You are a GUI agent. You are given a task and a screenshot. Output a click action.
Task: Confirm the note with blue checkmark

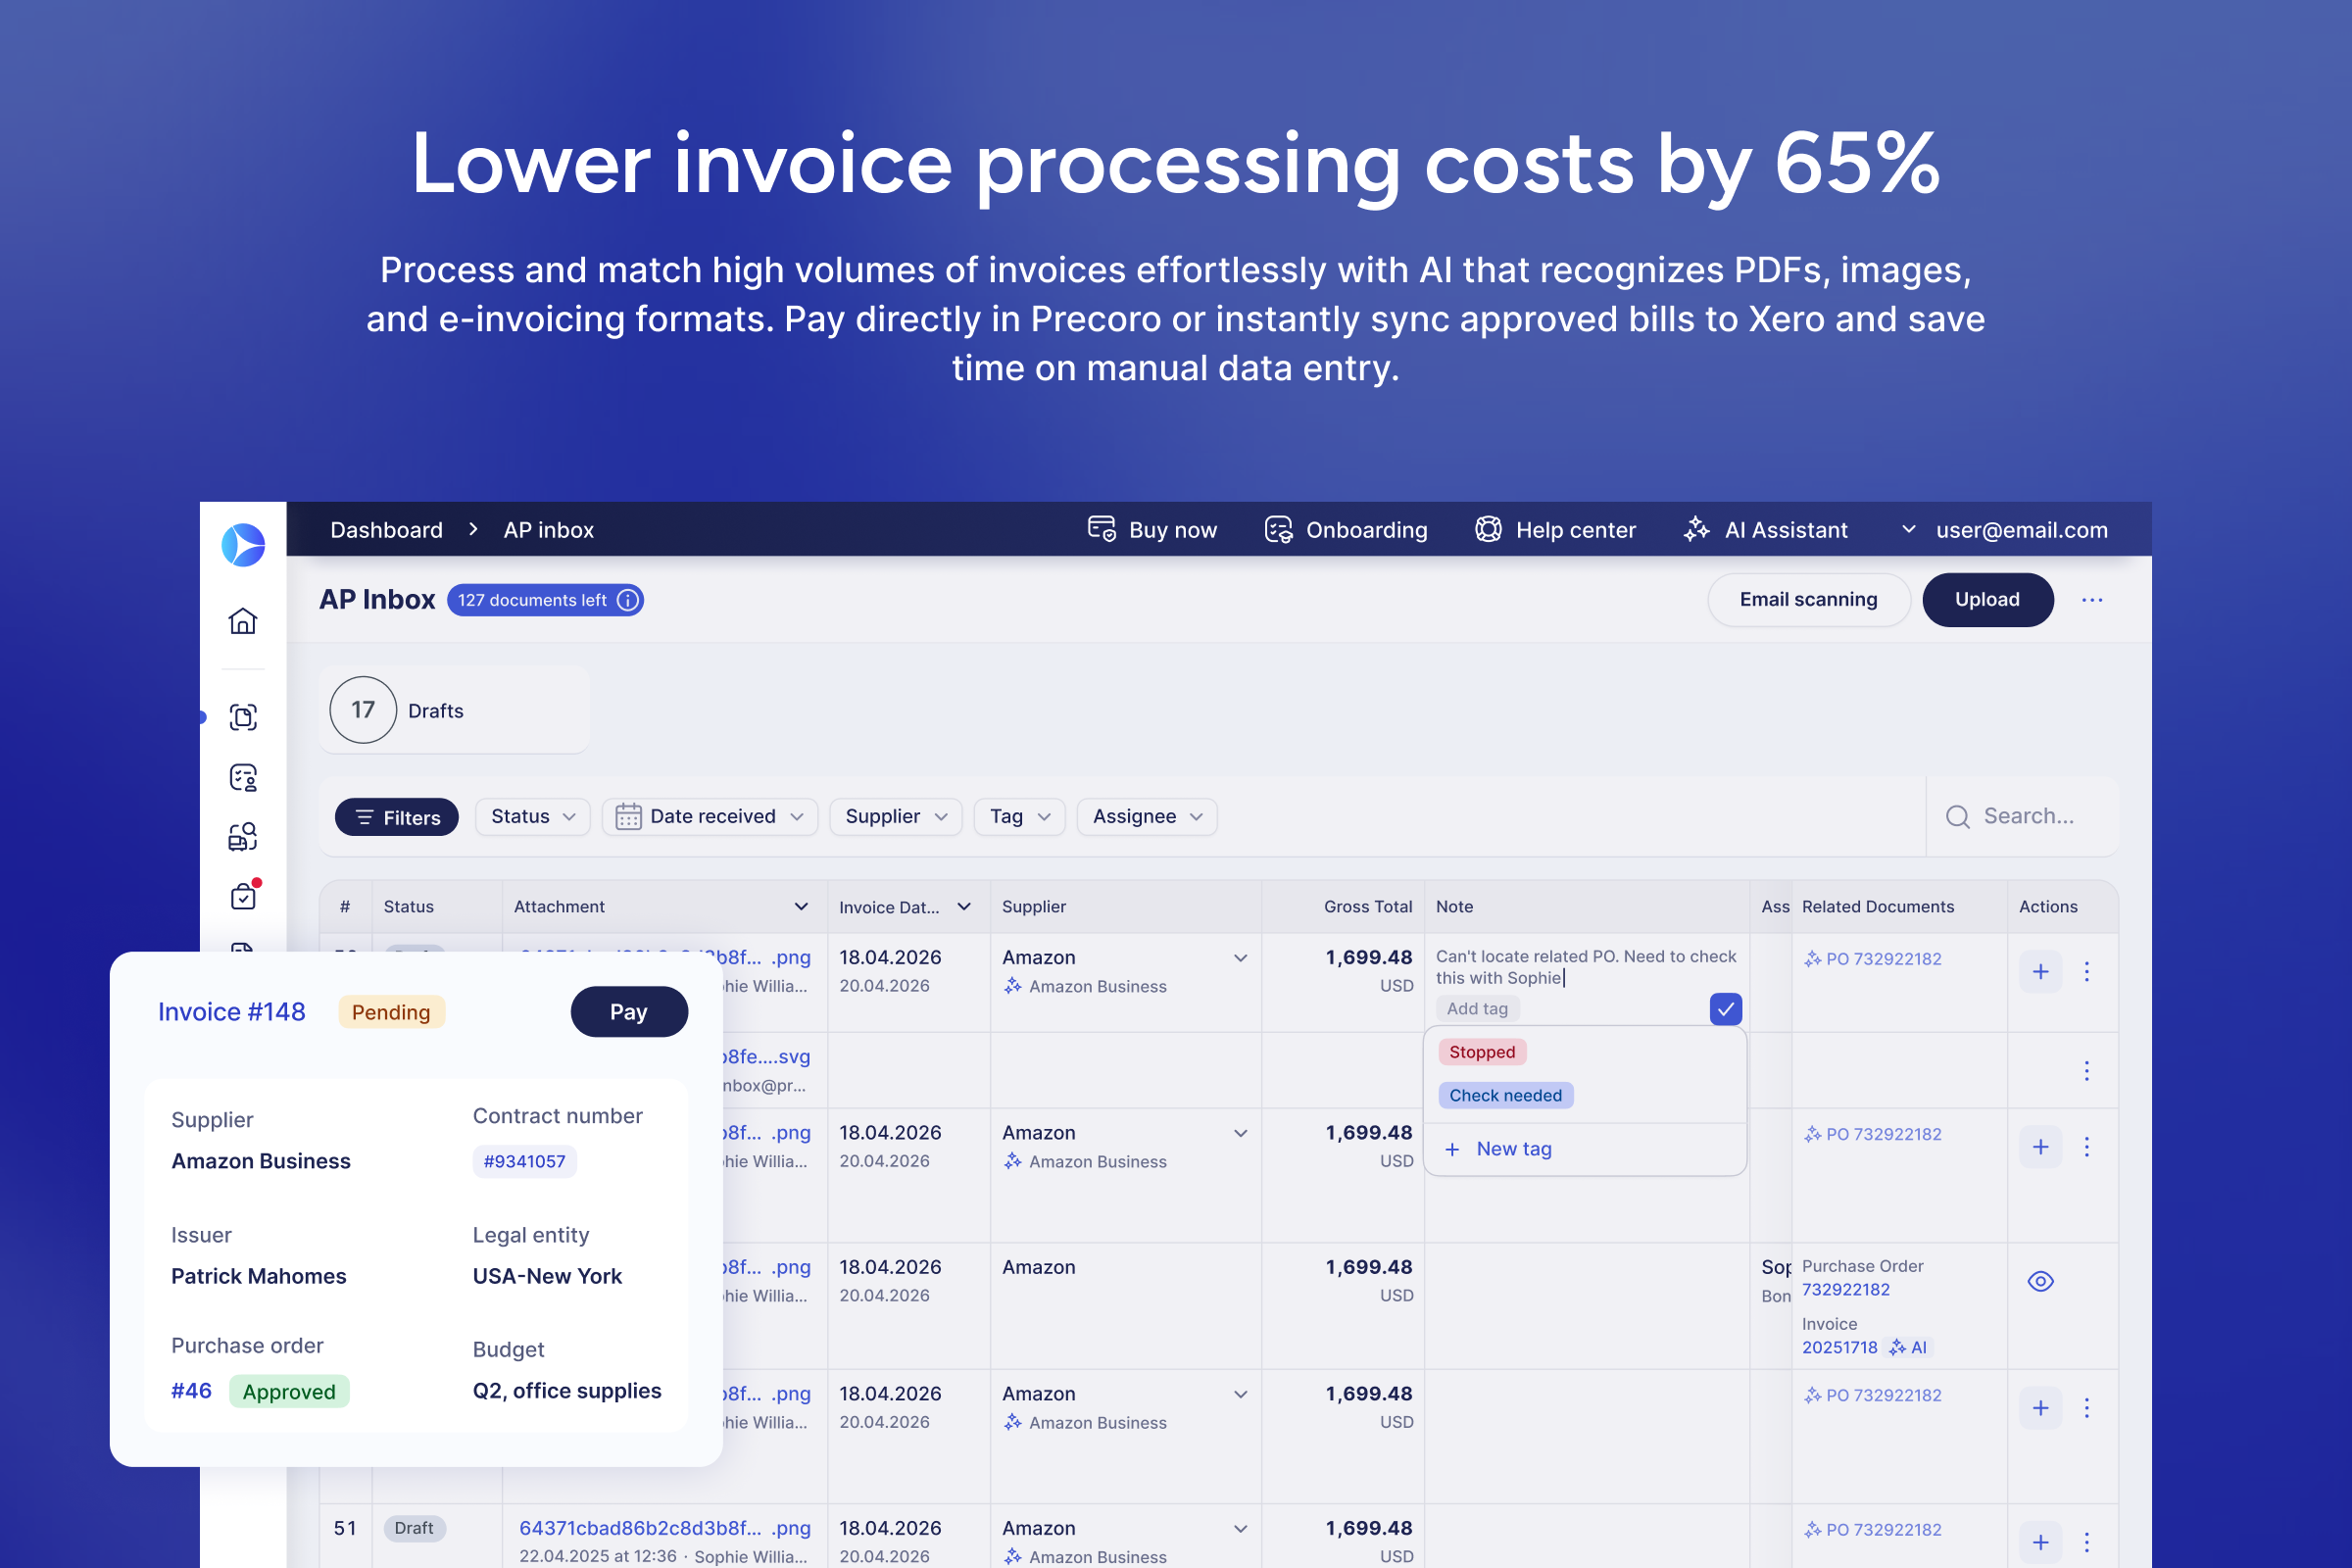(x=1725, y=1009)
